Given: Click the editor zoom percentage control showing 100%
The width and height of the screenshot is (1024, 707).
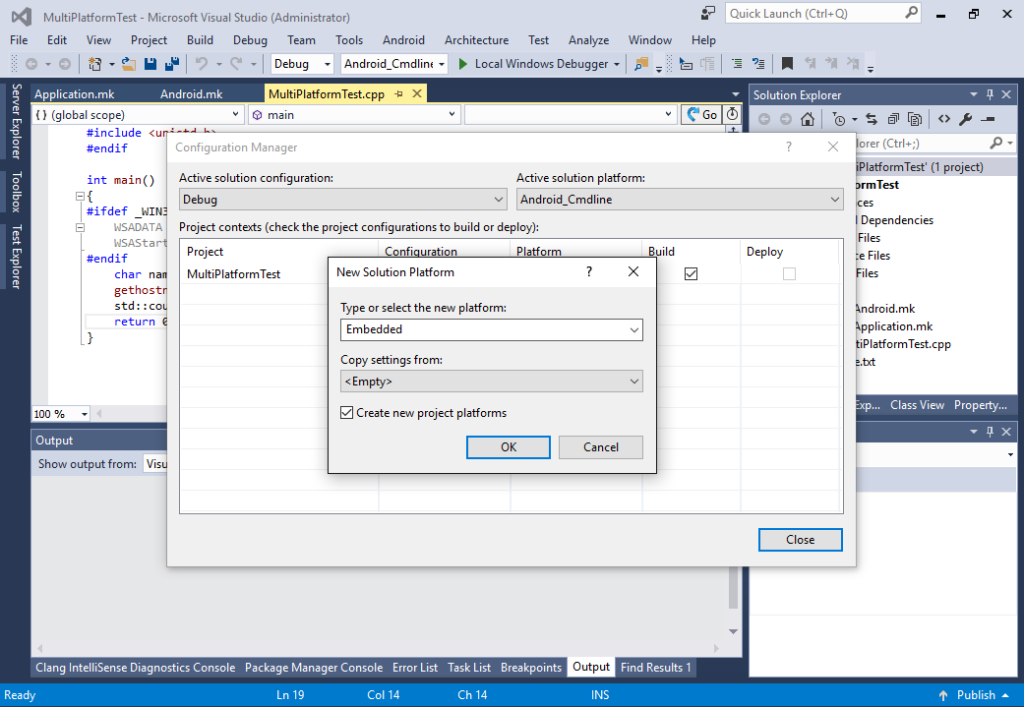Looking at the screenshot, I should click(x=58, y=413).
